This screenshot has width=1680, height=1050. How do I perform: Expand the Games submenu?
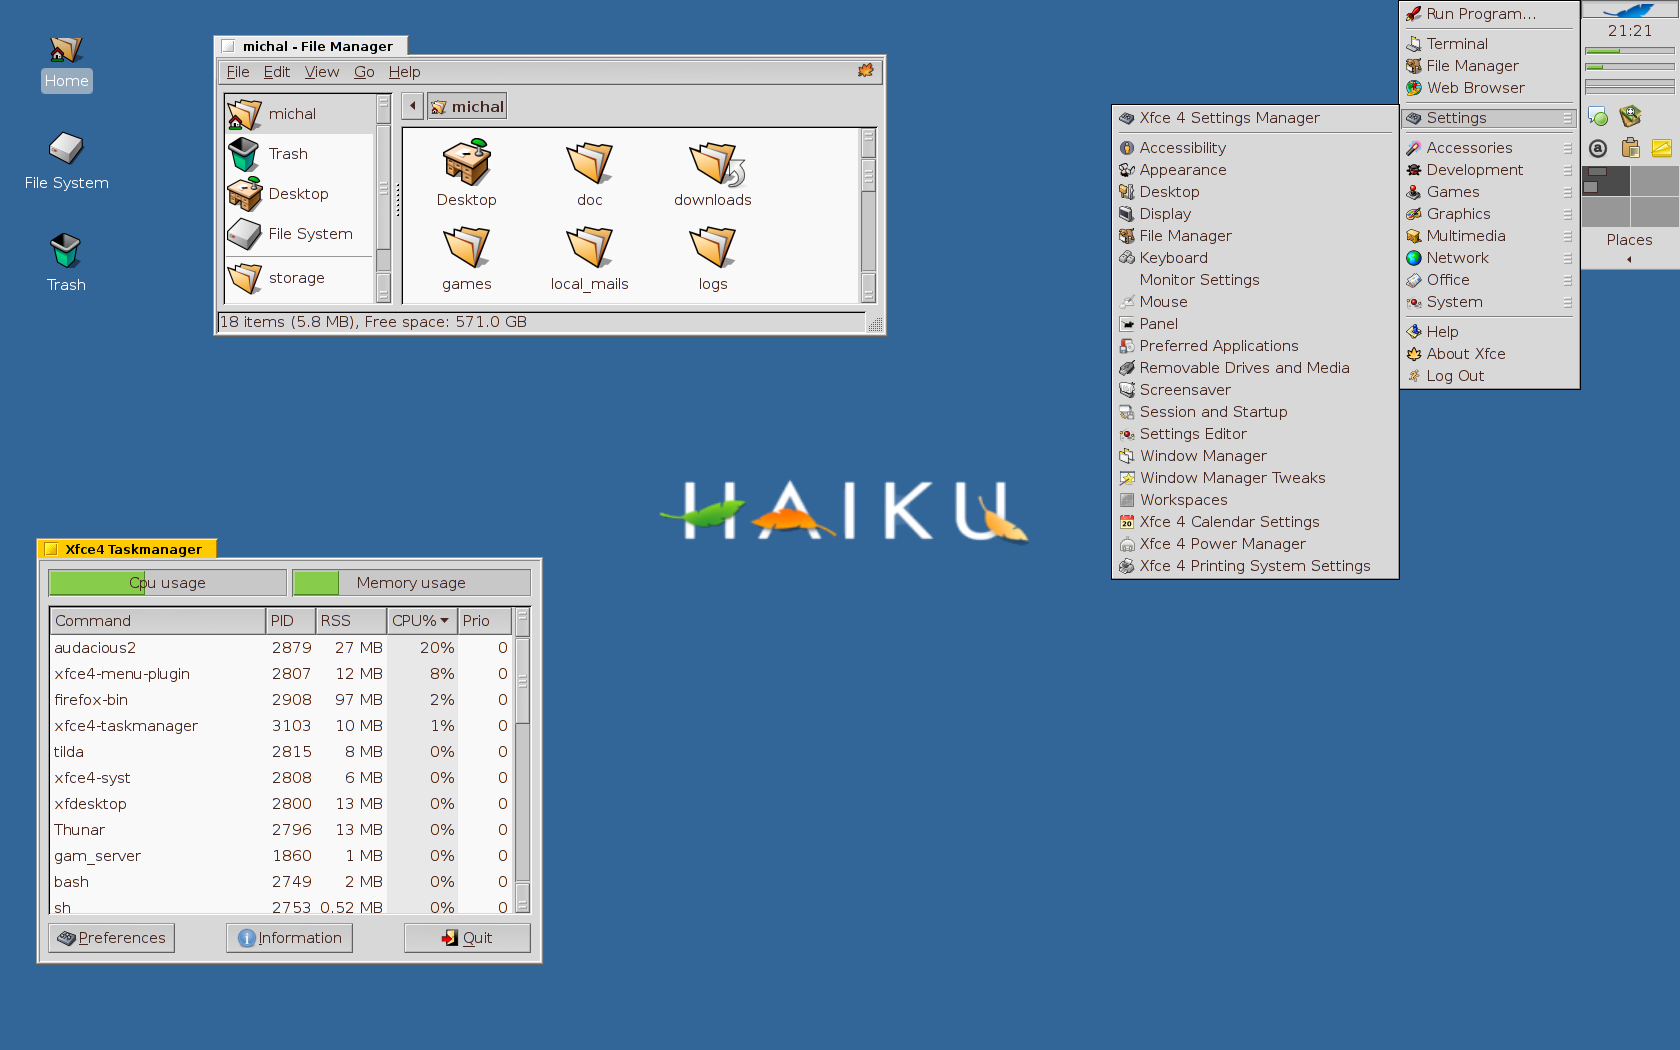click(1489, 192)
